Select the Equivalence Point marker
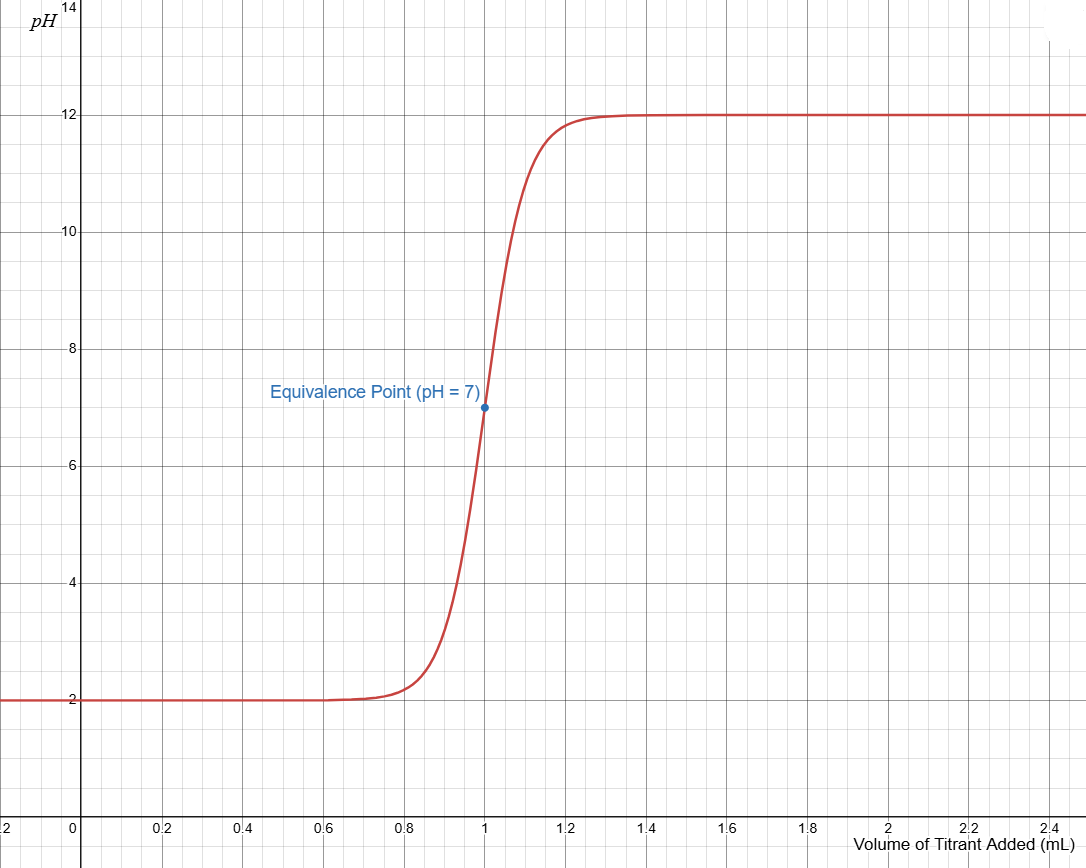The image size is (1086, 868). click(484, 406)
